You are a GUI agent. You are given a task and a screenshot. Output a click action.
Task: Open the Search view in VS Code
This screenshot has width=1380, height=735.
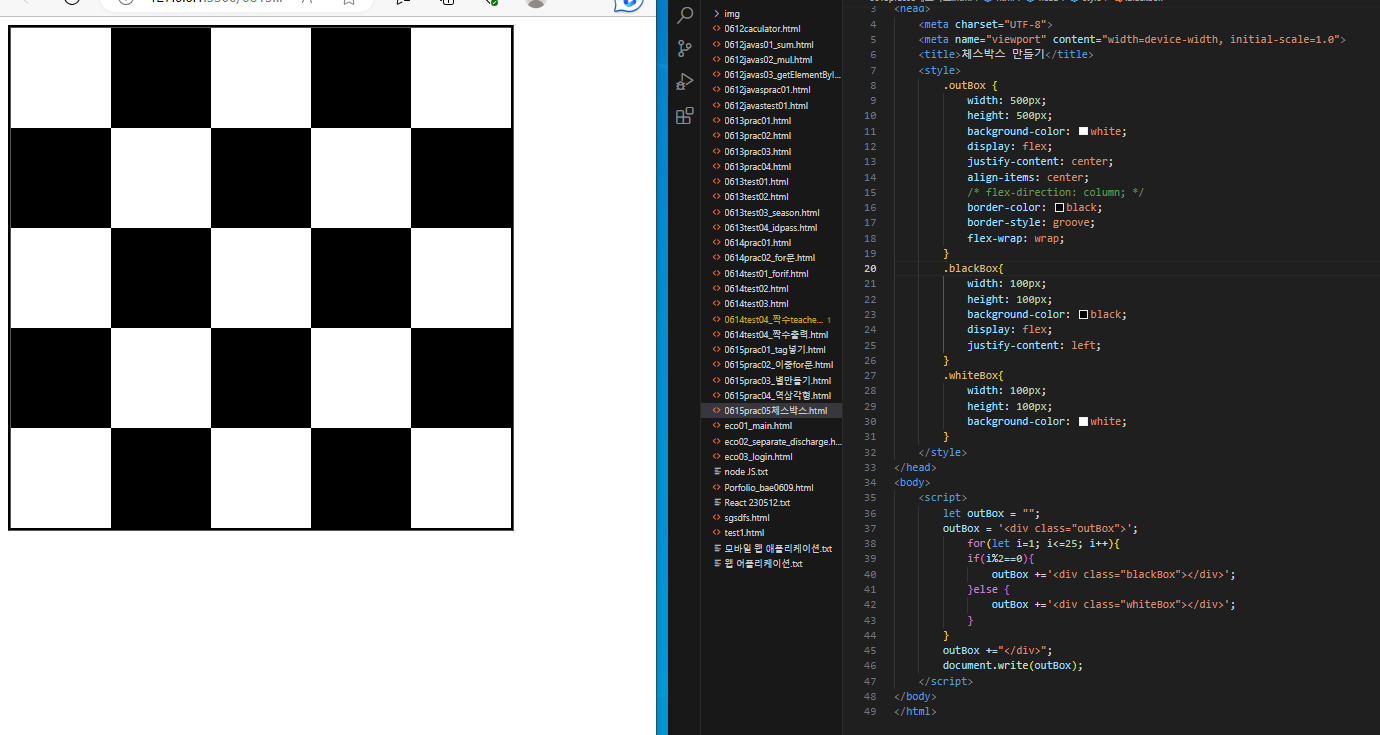point(685,15)
